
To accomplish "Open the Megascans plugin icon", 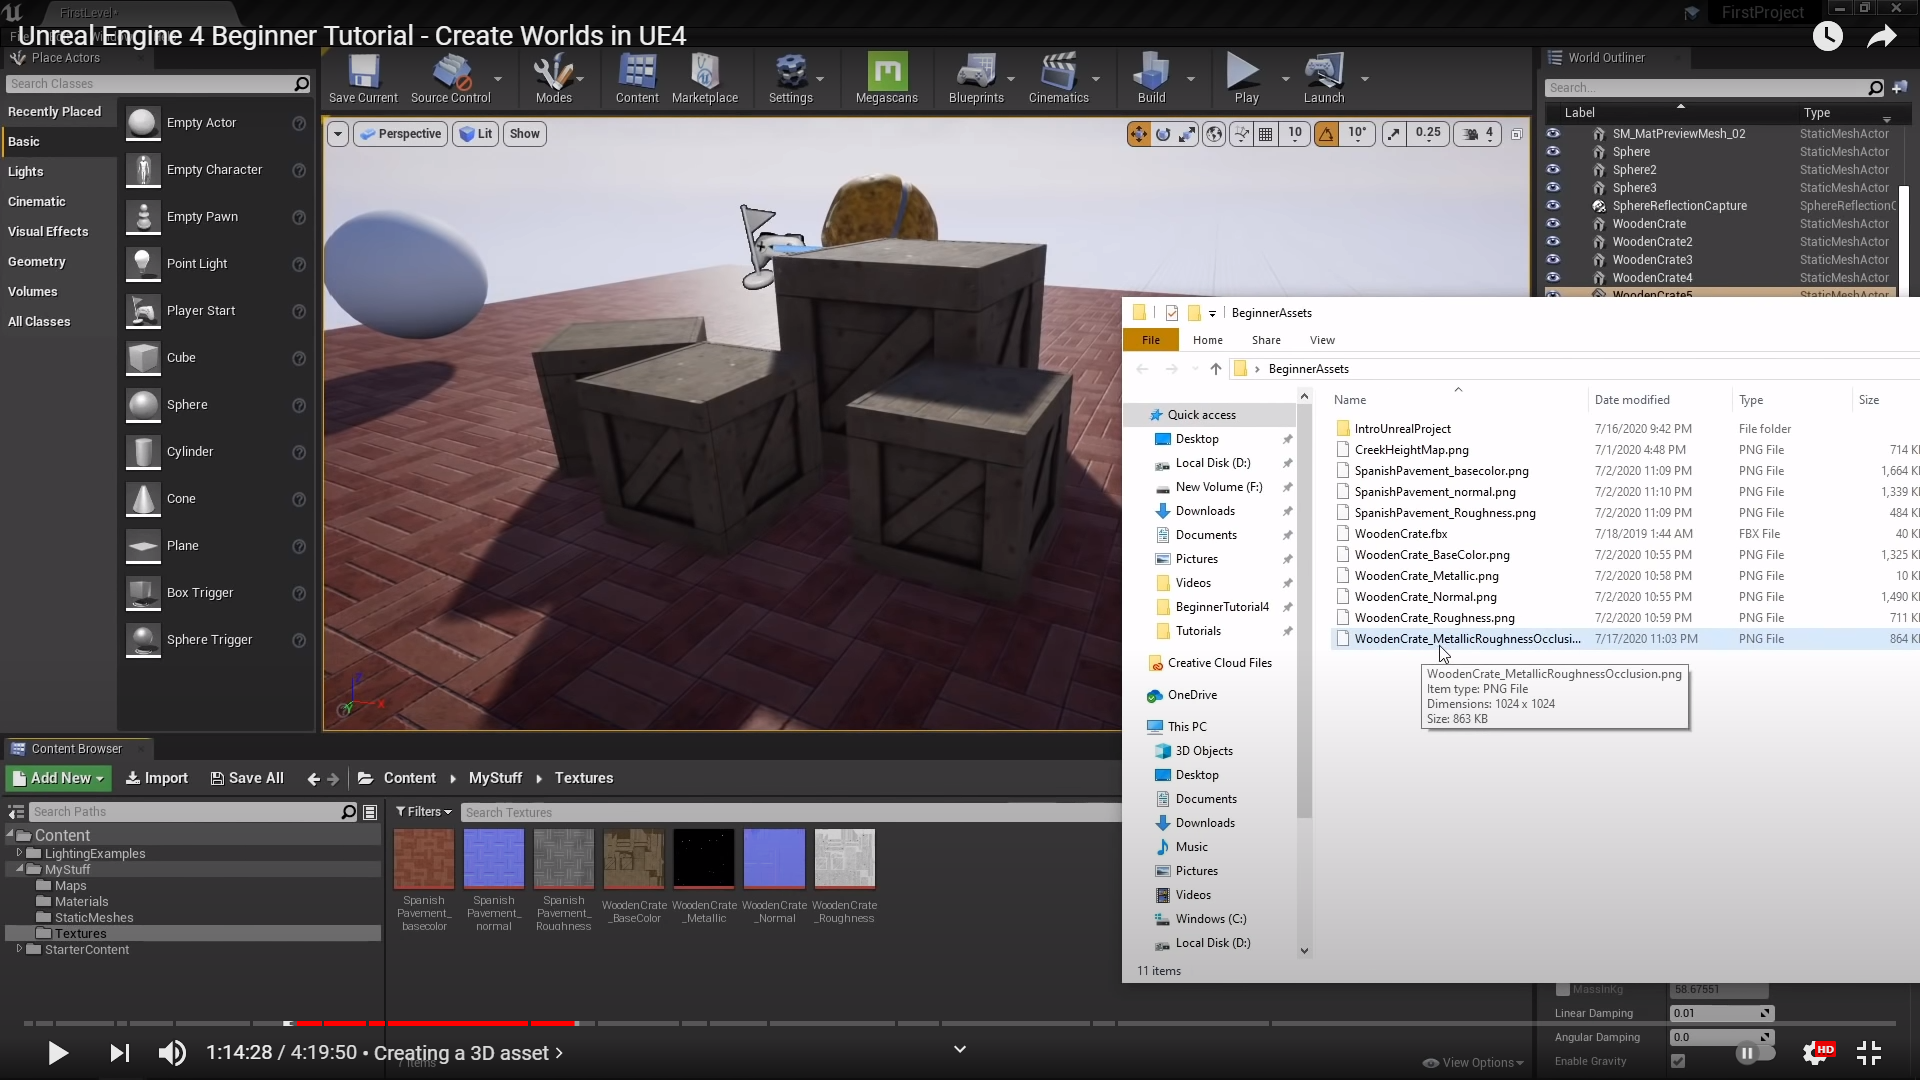I will click(886, 78).
